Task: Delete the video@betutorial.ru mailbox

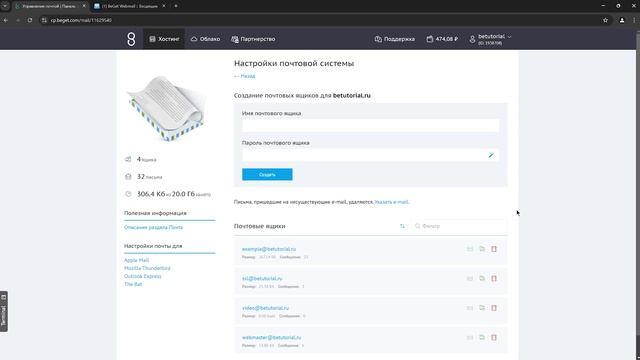Action: pyautogui.click(x=494, y=308)
